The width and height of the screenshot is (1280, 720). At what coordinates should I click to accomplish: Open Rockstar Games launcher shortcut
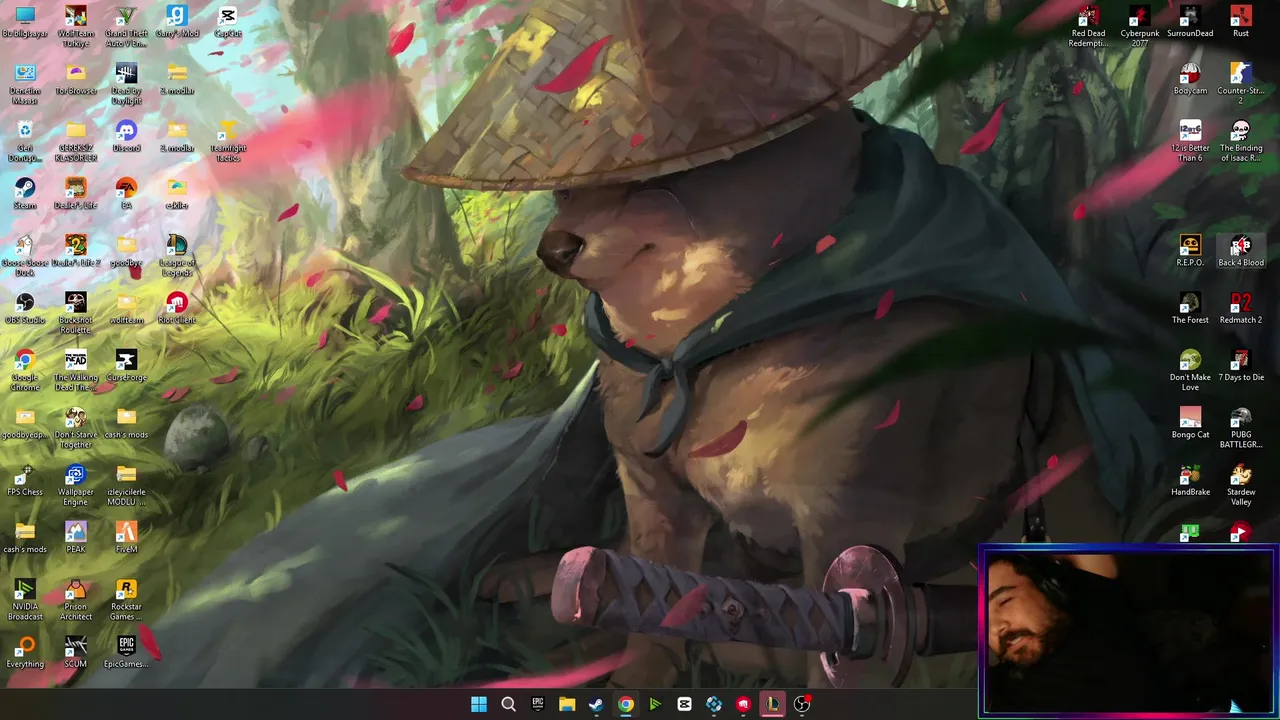click(x=126, y=601)
